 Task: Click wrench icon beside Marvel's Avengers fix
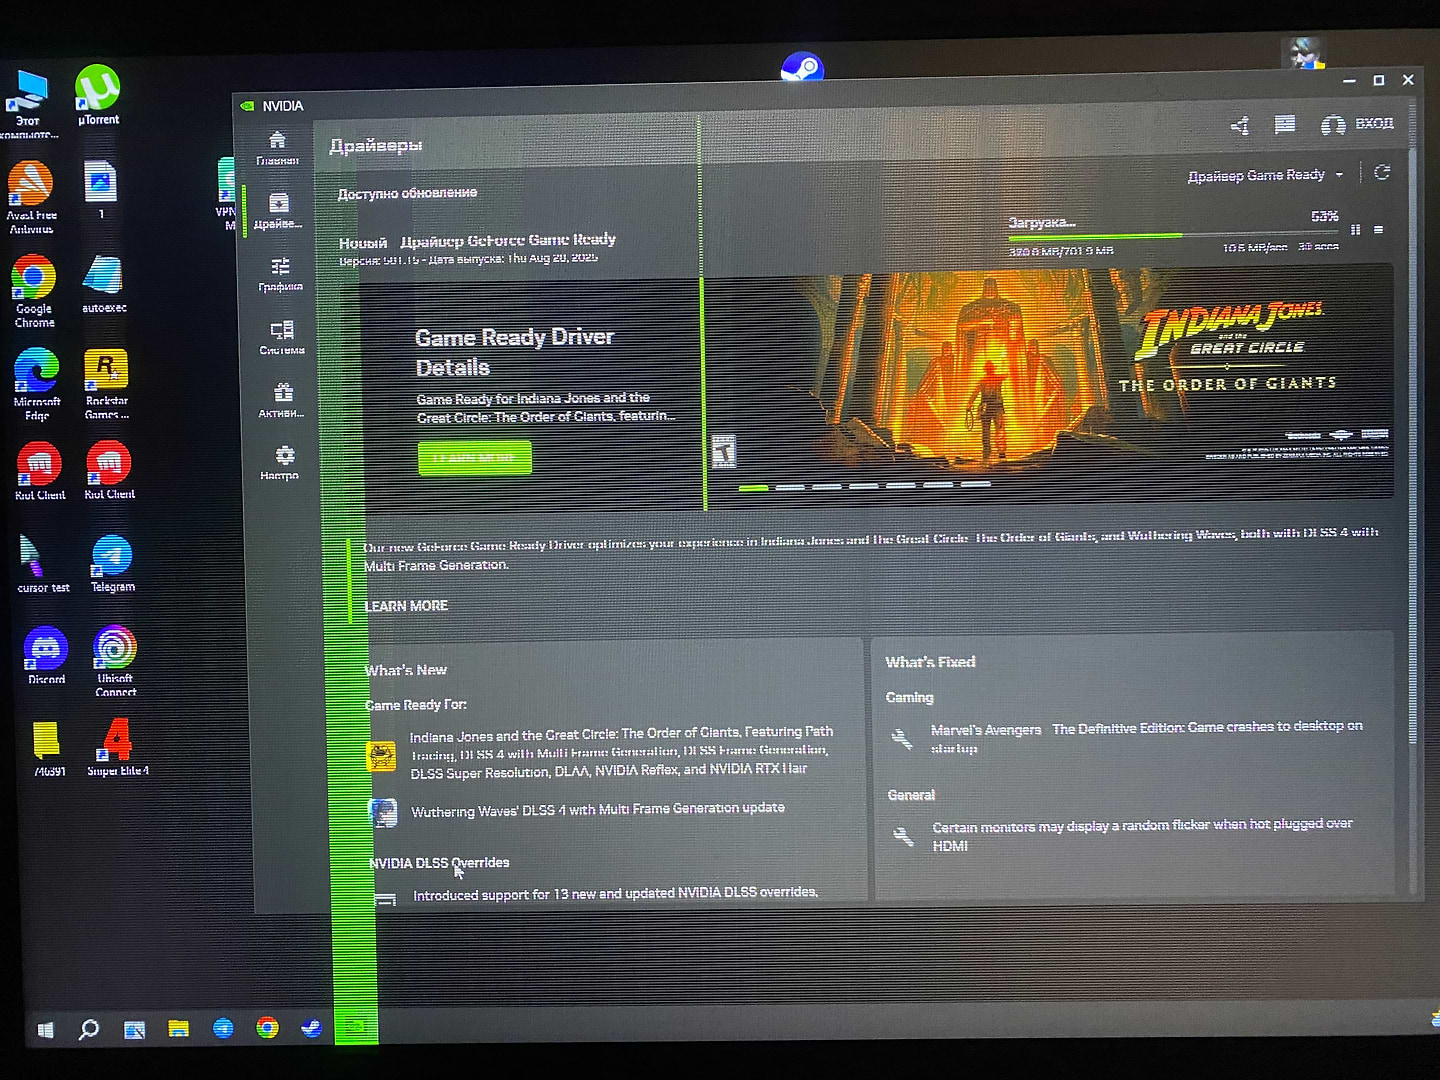coord(901,739)
